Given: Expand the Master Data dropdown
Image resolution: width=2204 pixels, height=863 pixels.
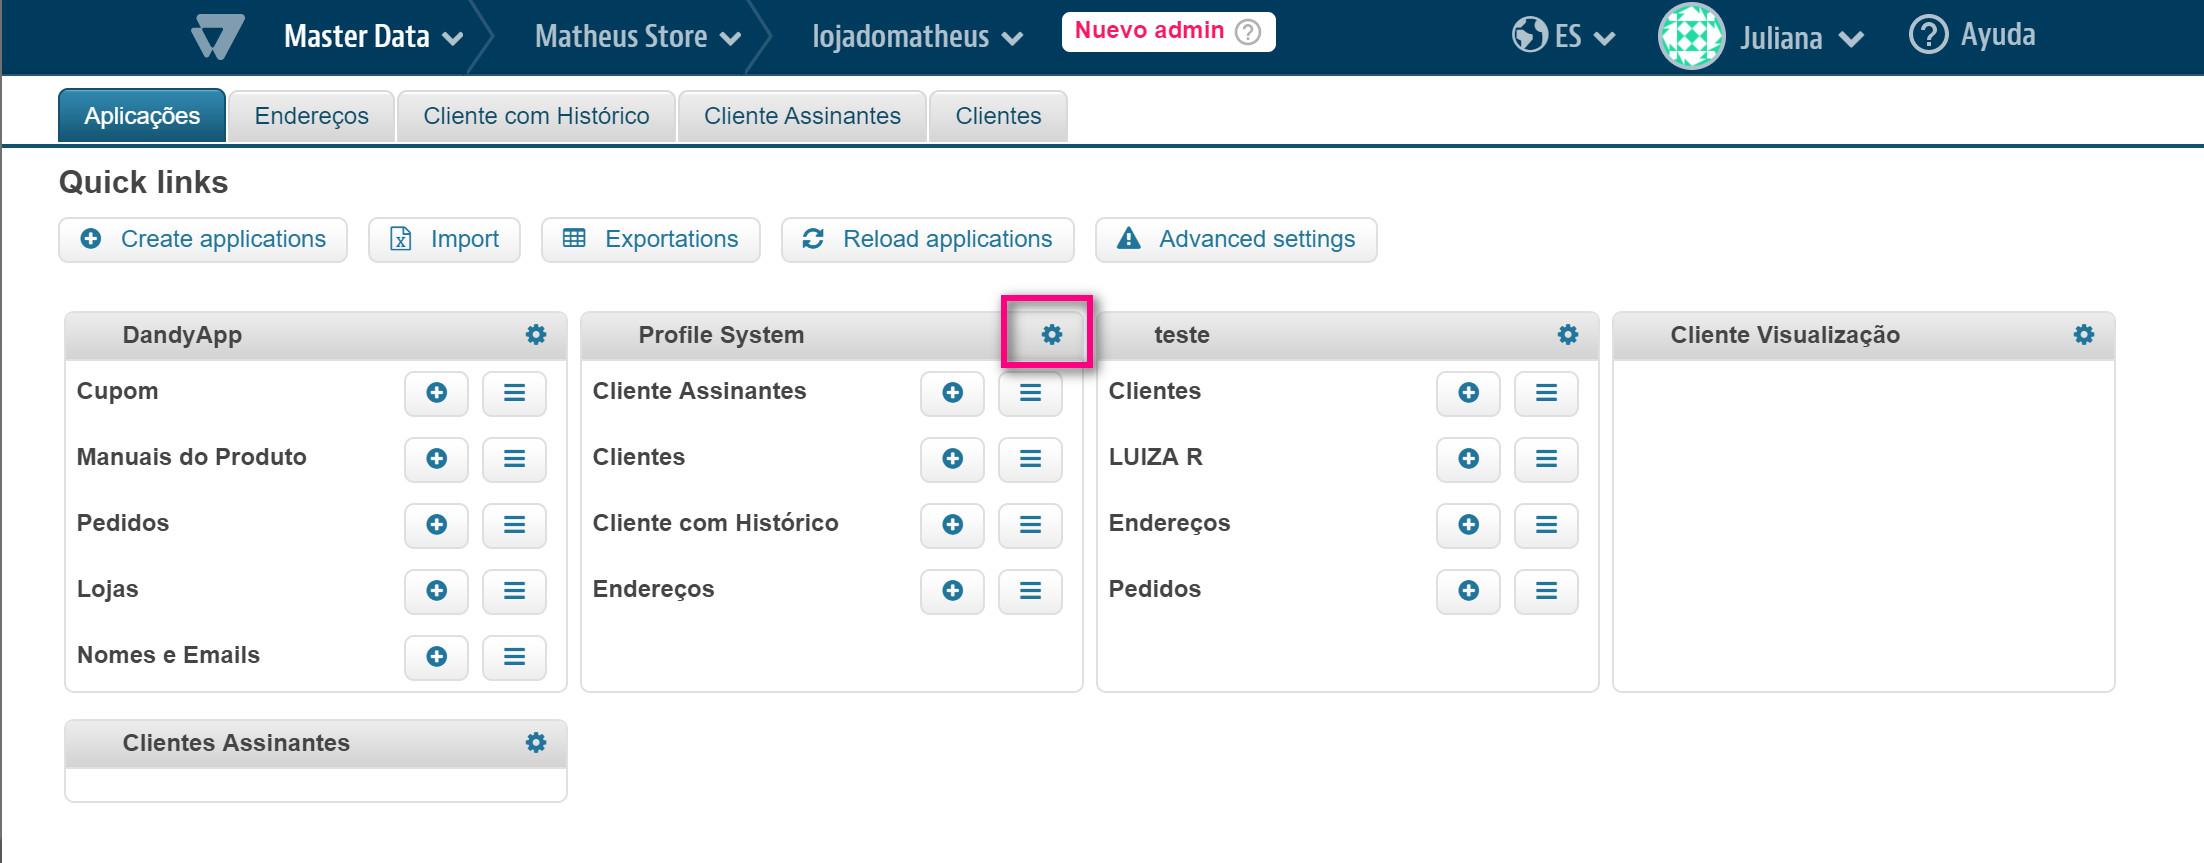Looking at the screenshot, I should [373, 37].
